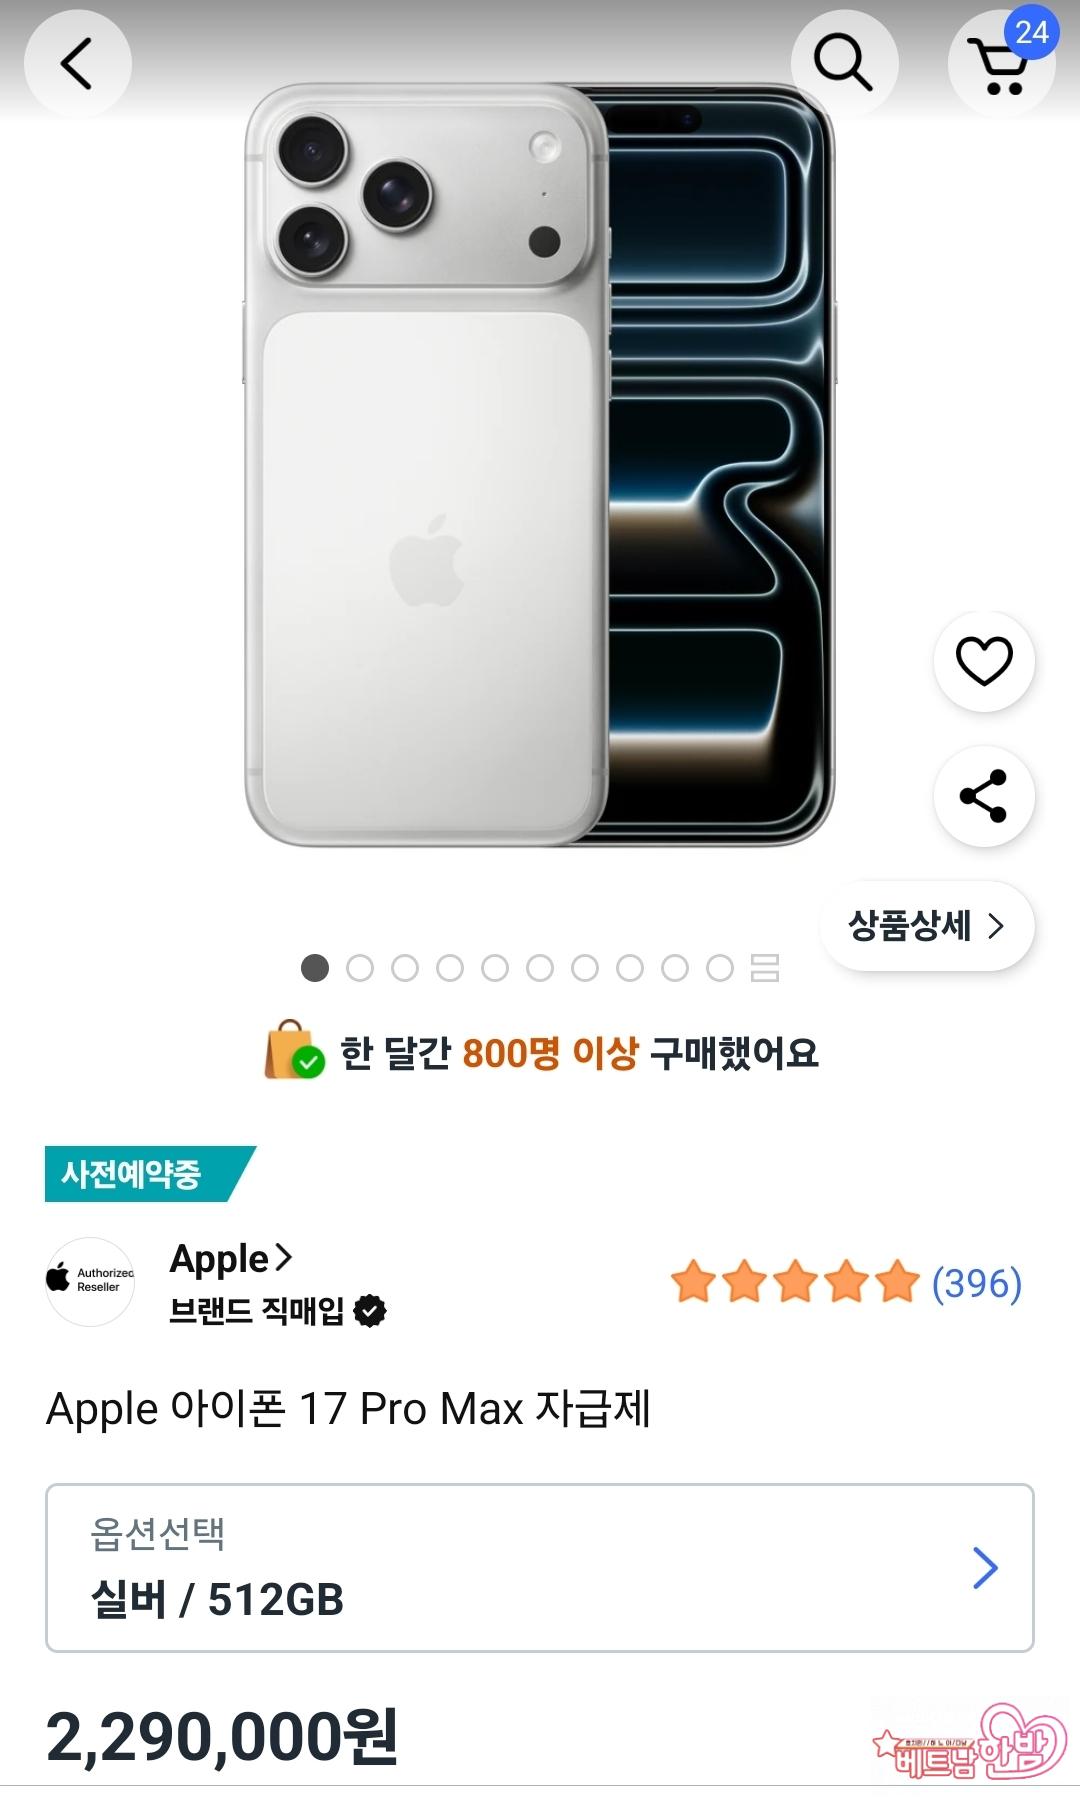Click the verified badge beside 브랜드 직매입
Viewport: 1080px width, 1806px height.
[x=370, y=1311]
